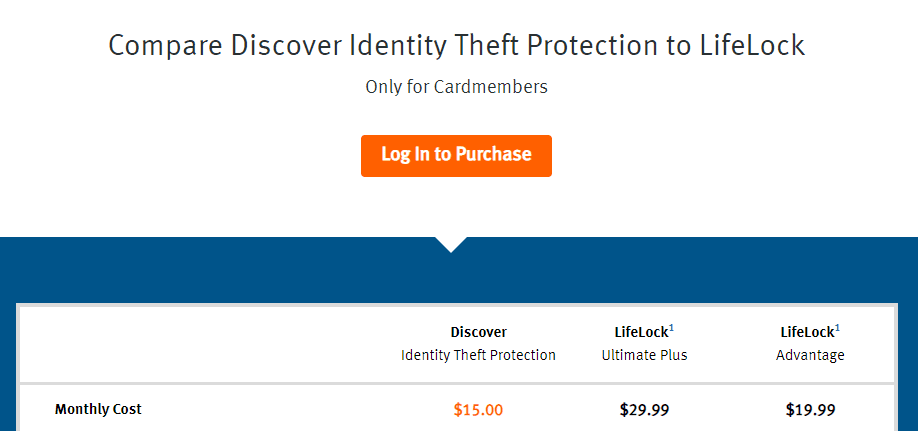Click the Log In to Purchase button

(456, 156)
